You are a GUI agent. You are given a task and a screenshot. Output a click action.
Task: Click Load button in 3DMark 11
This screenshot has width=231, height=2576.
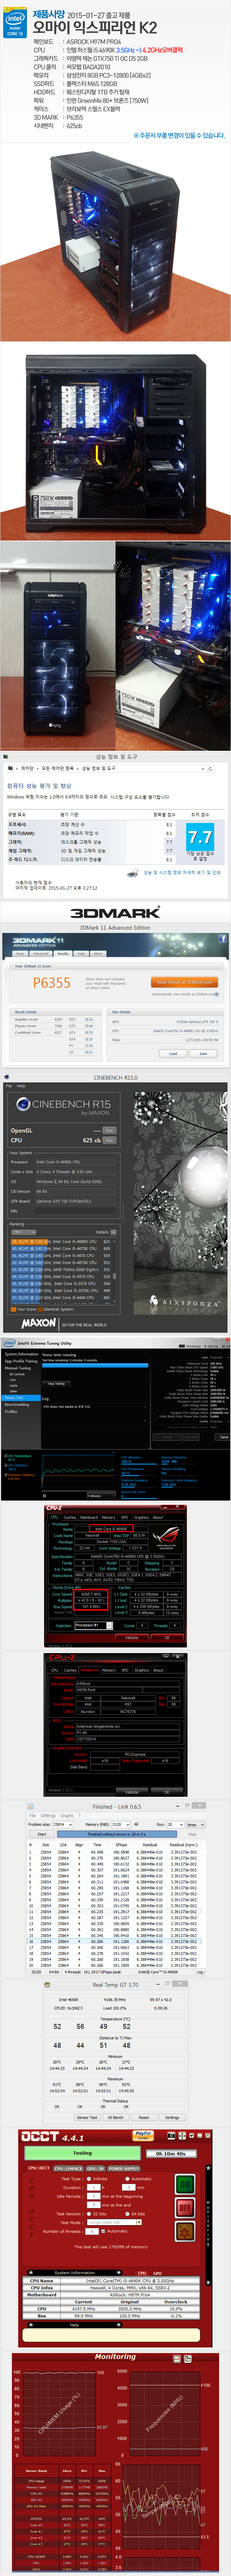(x=173, y=1053)
